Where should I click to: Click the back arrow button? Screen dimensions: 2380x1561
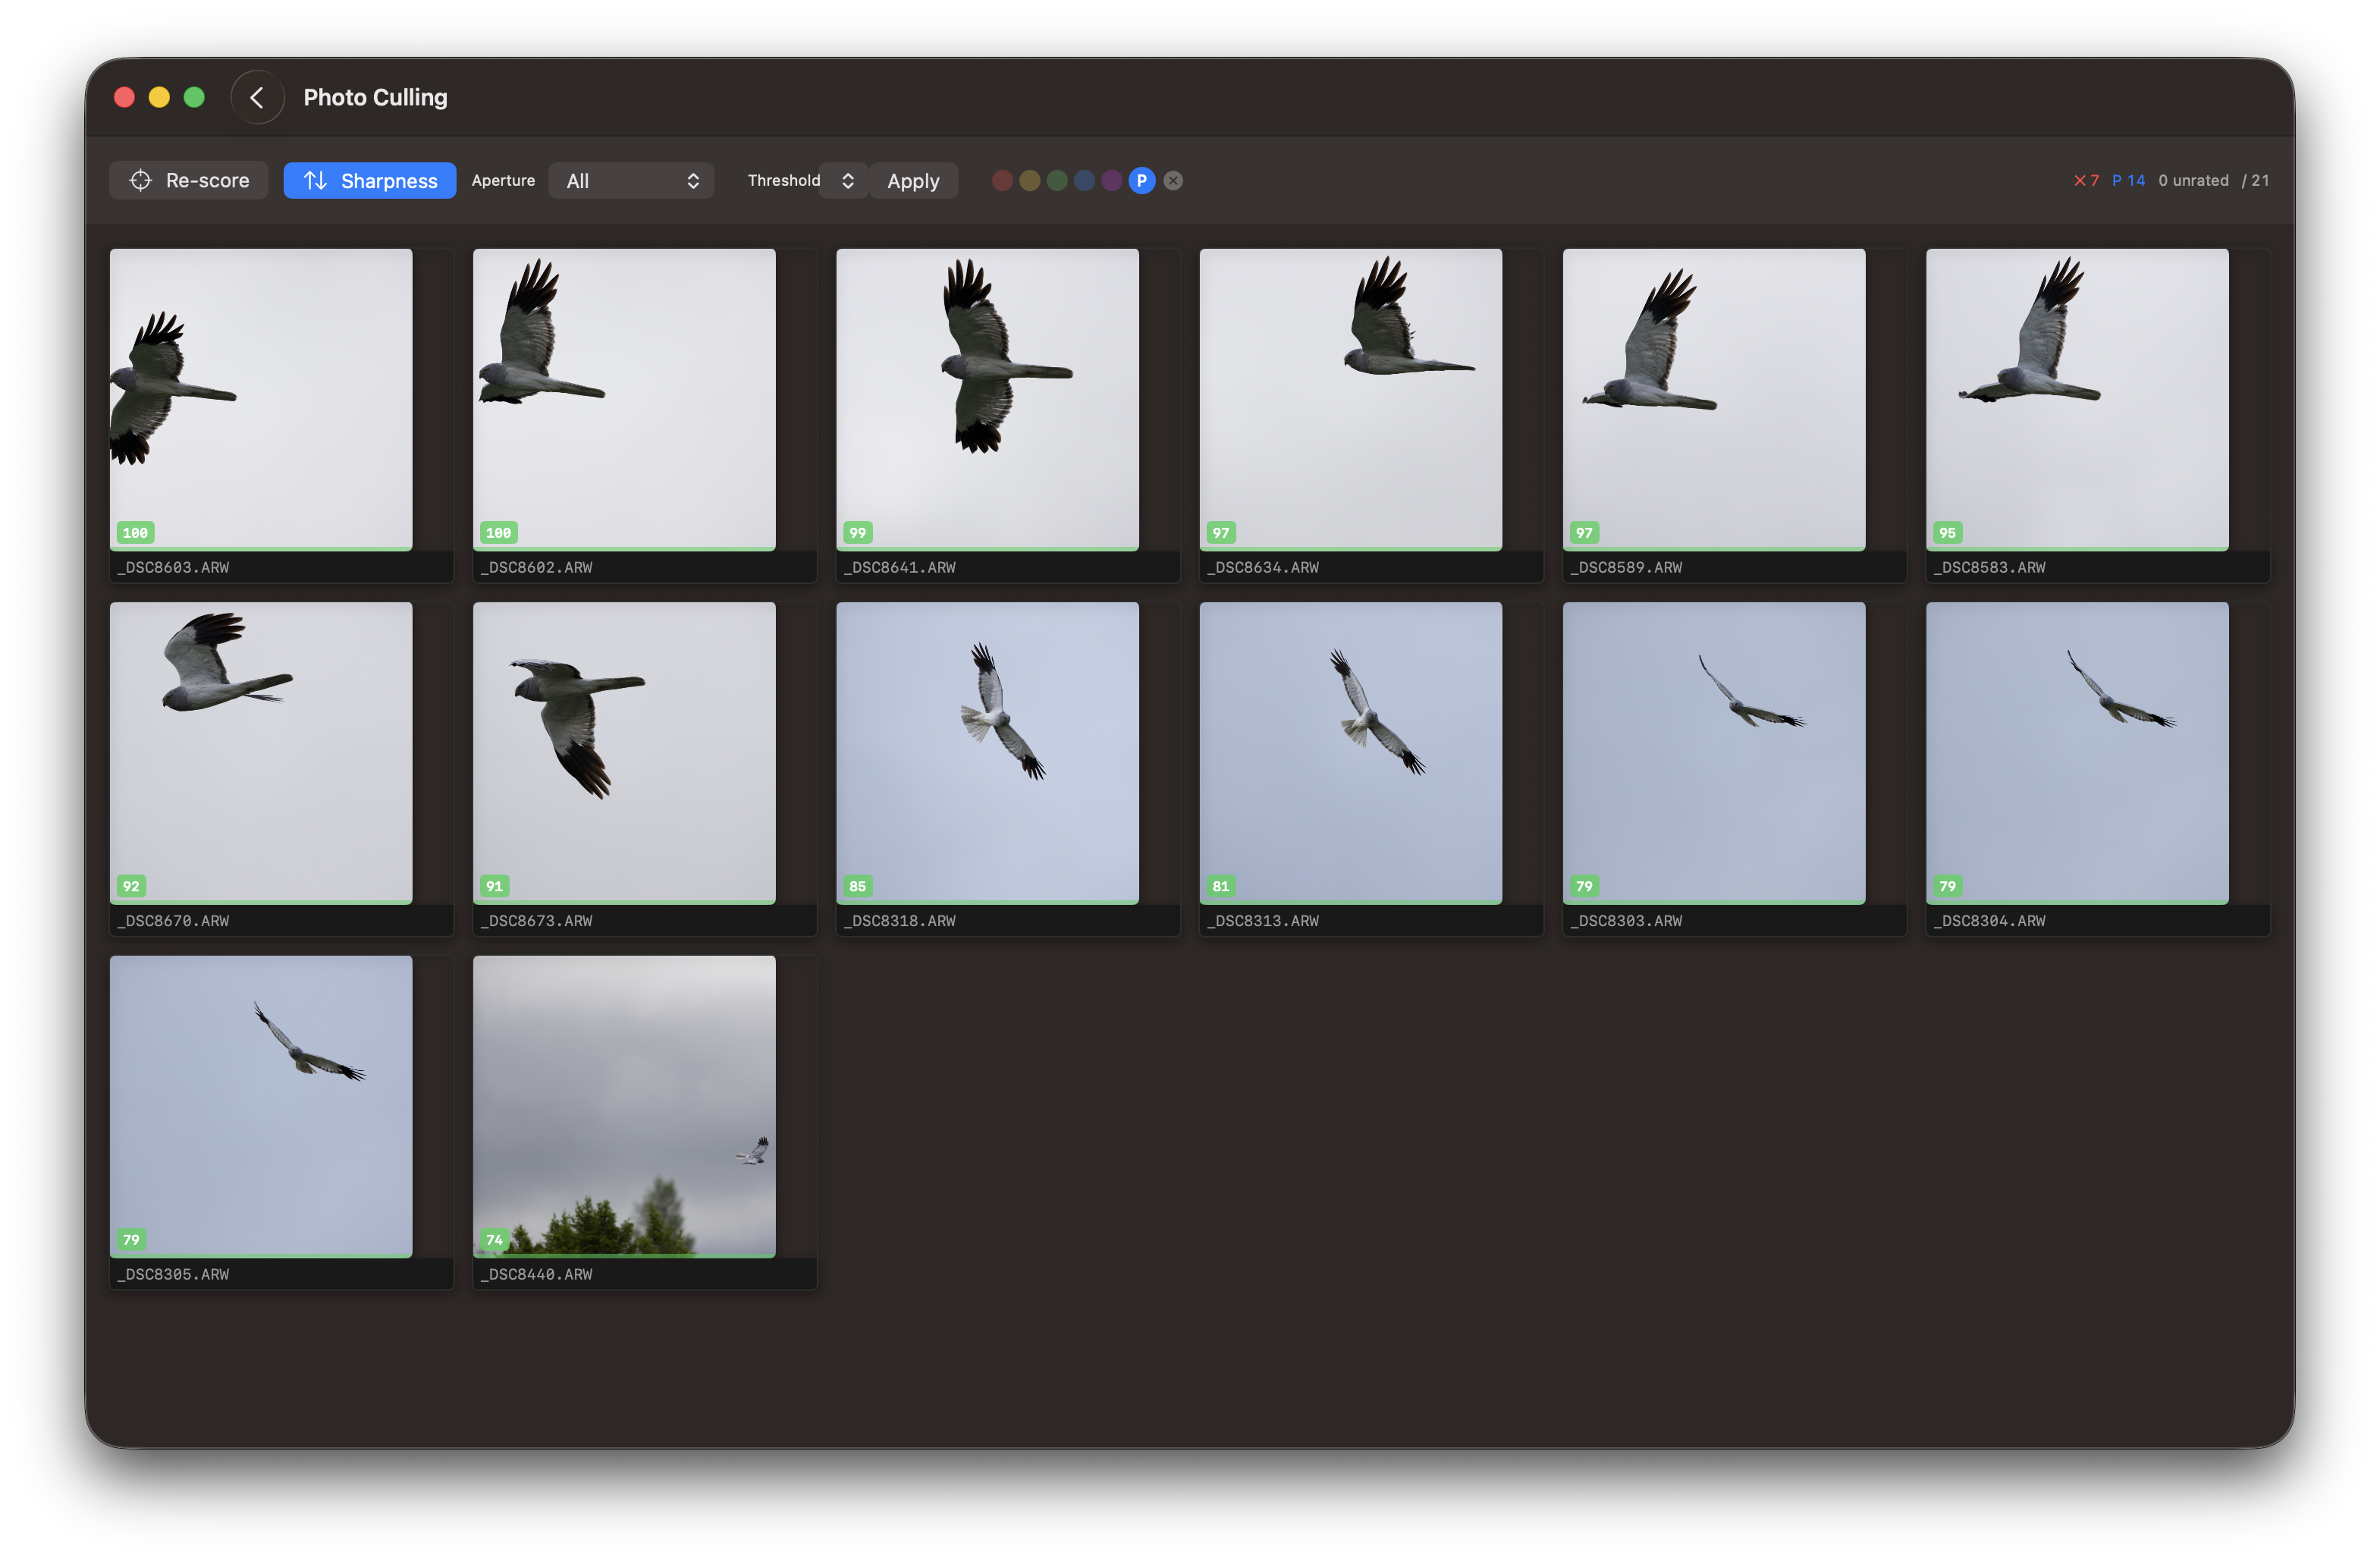(x=257, y=97)
